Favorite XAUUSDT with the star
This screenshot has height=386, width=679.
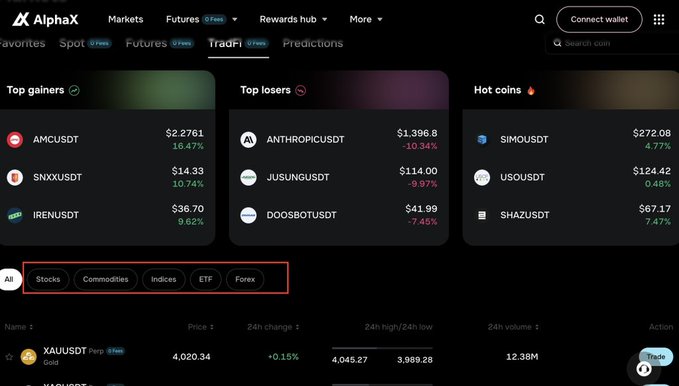[9, 357]
